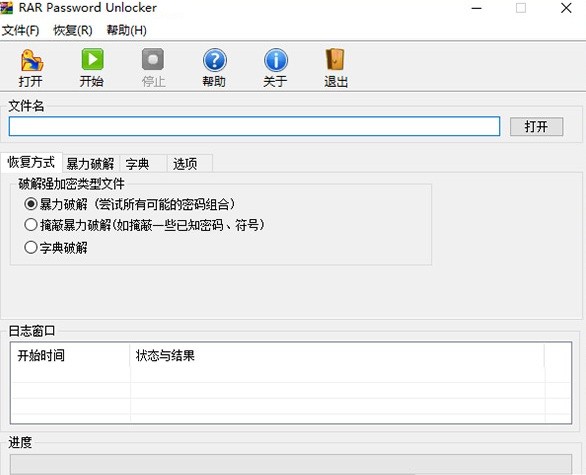Select the 暴力破解 brute-force radio option
Image resolution: width=586 pixels, height=475 pixels.
click(x=31, y=204)
